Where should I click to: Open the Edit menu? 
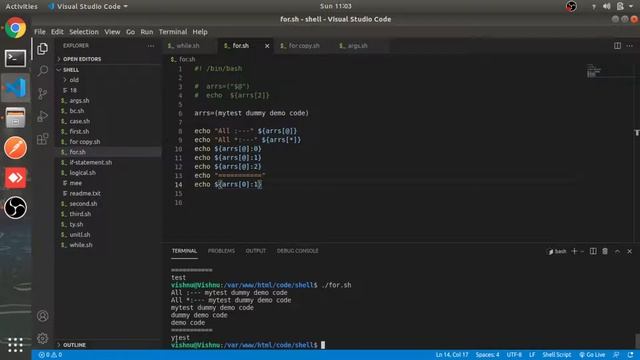click(x=57, y=32)
